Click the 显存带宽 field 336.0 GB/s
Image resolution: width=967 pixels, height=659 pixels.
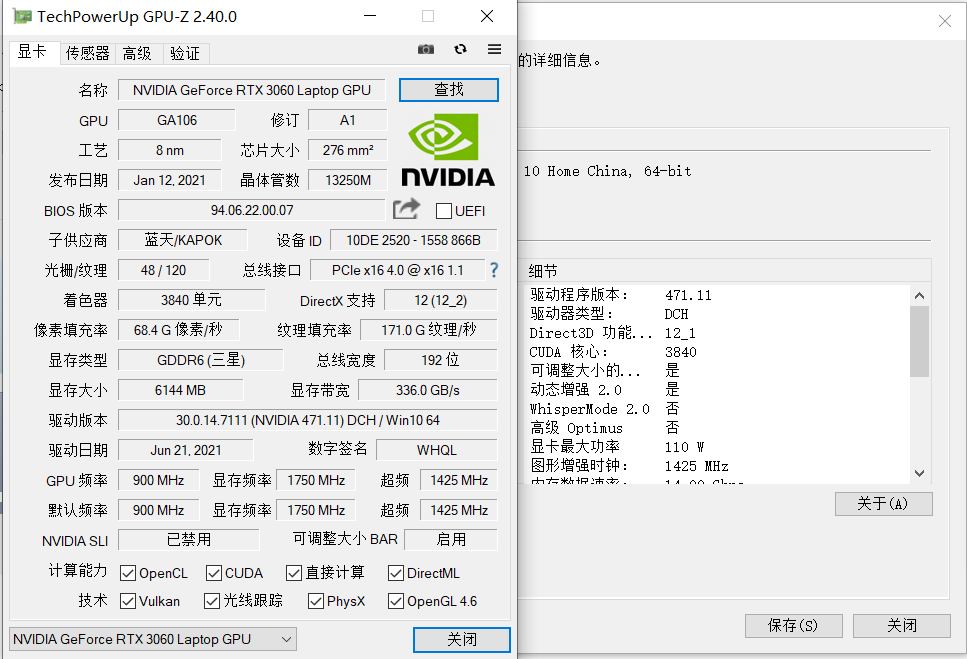point(427,390)
